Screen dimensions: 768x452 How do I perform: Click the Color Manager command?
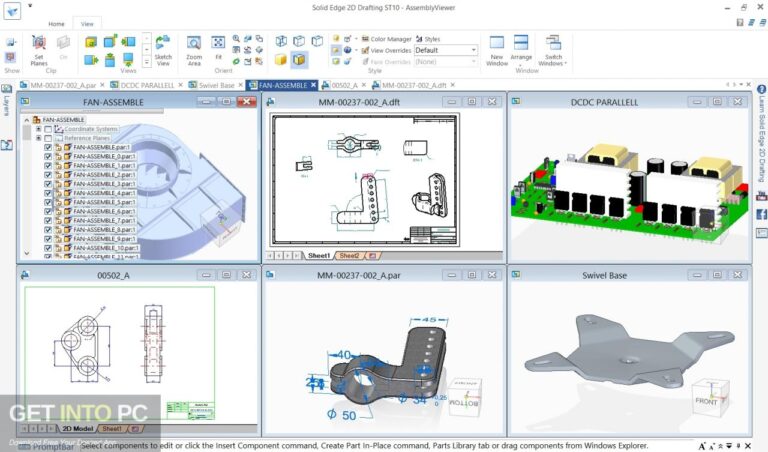(x=386, y=39)
